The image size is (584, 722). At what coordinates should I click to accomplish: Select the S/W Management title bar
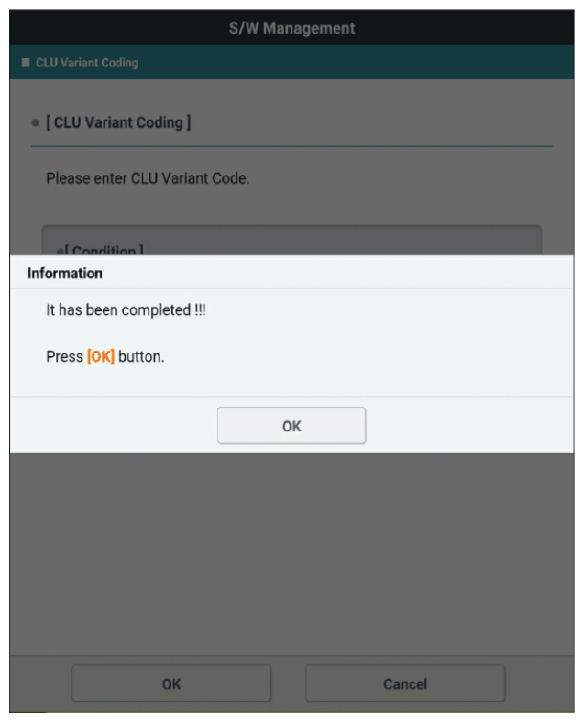tap(292, 28)
